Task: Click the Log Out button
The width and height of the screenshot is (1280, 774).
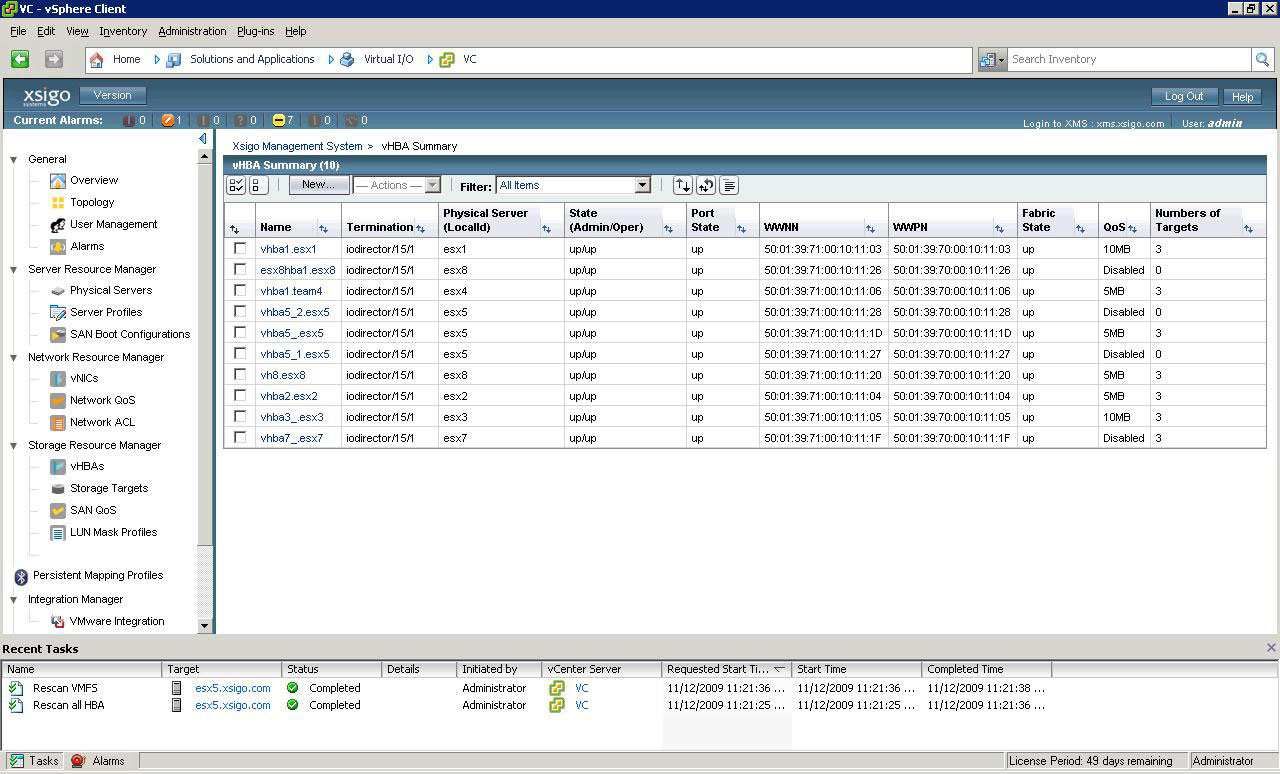Action: pyautogui.click(x=1184, y=96)
